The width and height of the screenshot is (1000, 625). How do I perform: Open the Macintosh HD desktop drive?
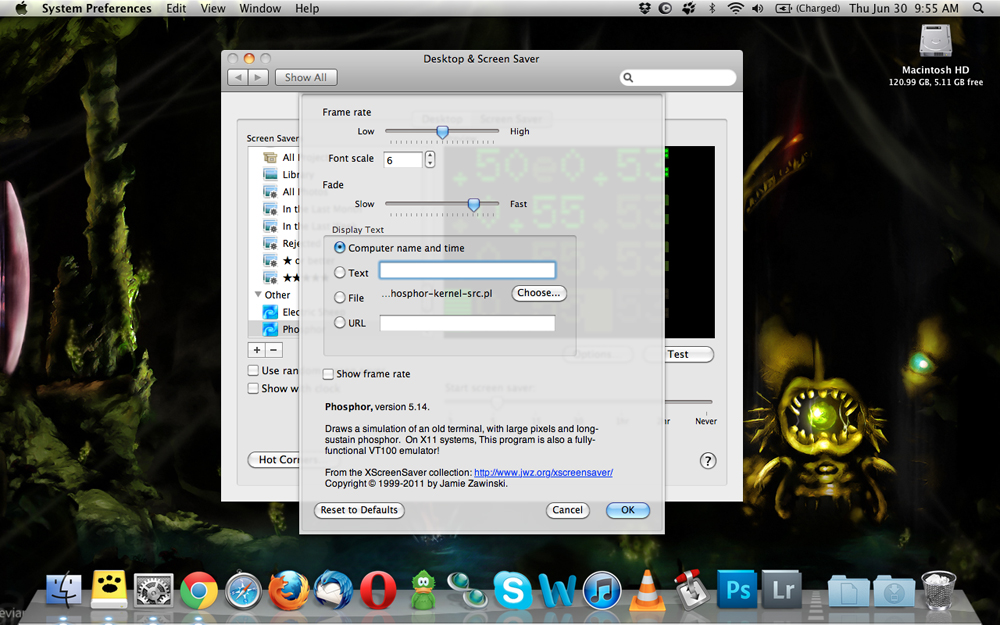(x=936, y=41)
